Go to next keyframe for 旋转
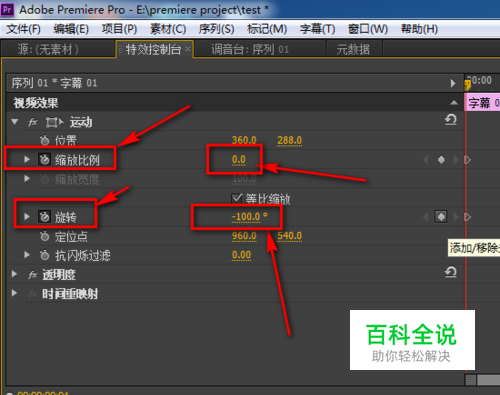The image size is (500, 395). [456, 217]
